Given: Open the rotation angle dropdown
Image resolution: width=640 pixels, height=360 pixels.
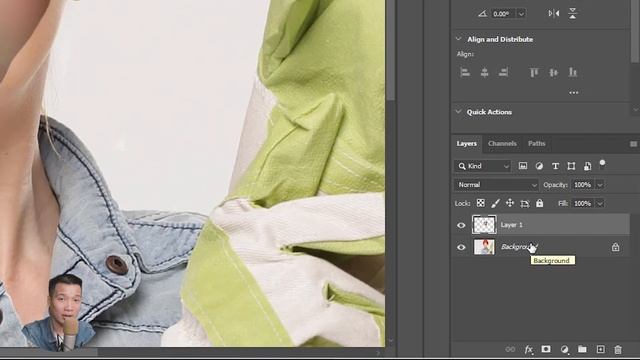Looking at the screenshot, I should [521, 14].
